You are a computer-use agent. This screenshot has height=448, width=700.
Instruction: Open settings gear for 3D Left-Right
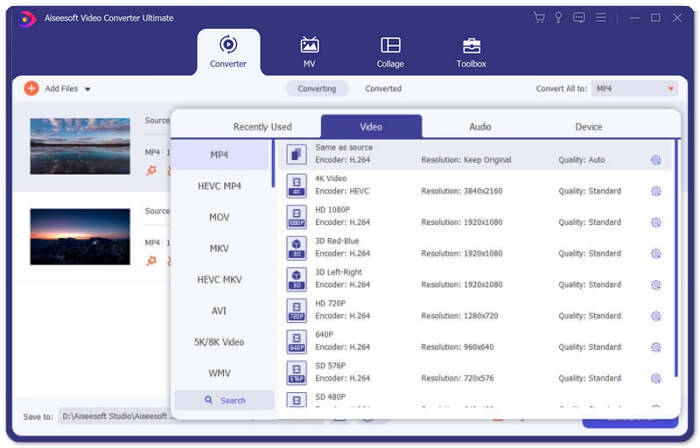tap(655, 285)
